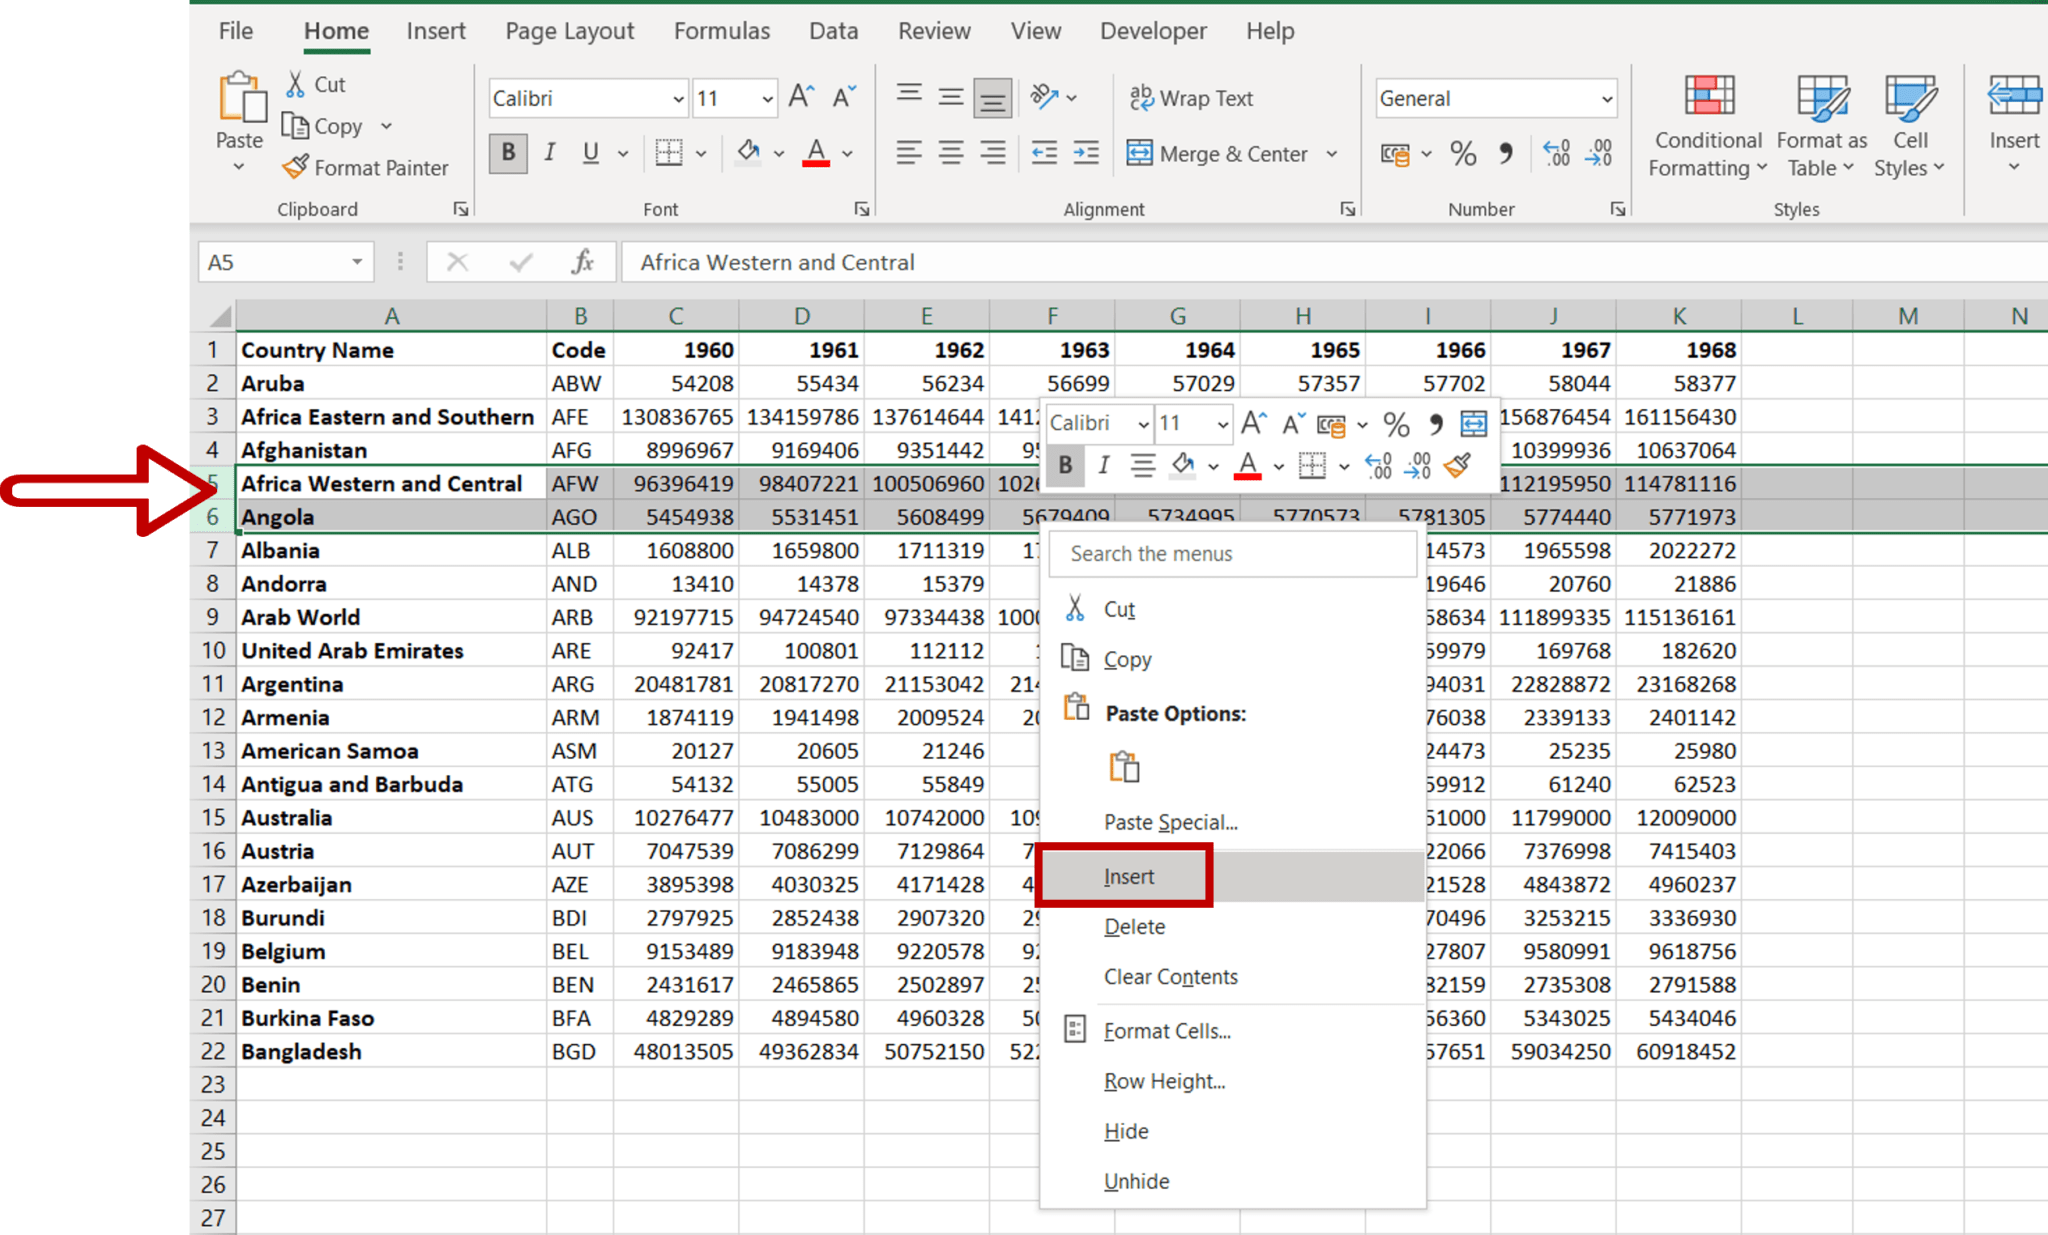Choose Paste Special from the context menu
The width and height of the screenshot is (2048, 1235).
(1170, 821)
